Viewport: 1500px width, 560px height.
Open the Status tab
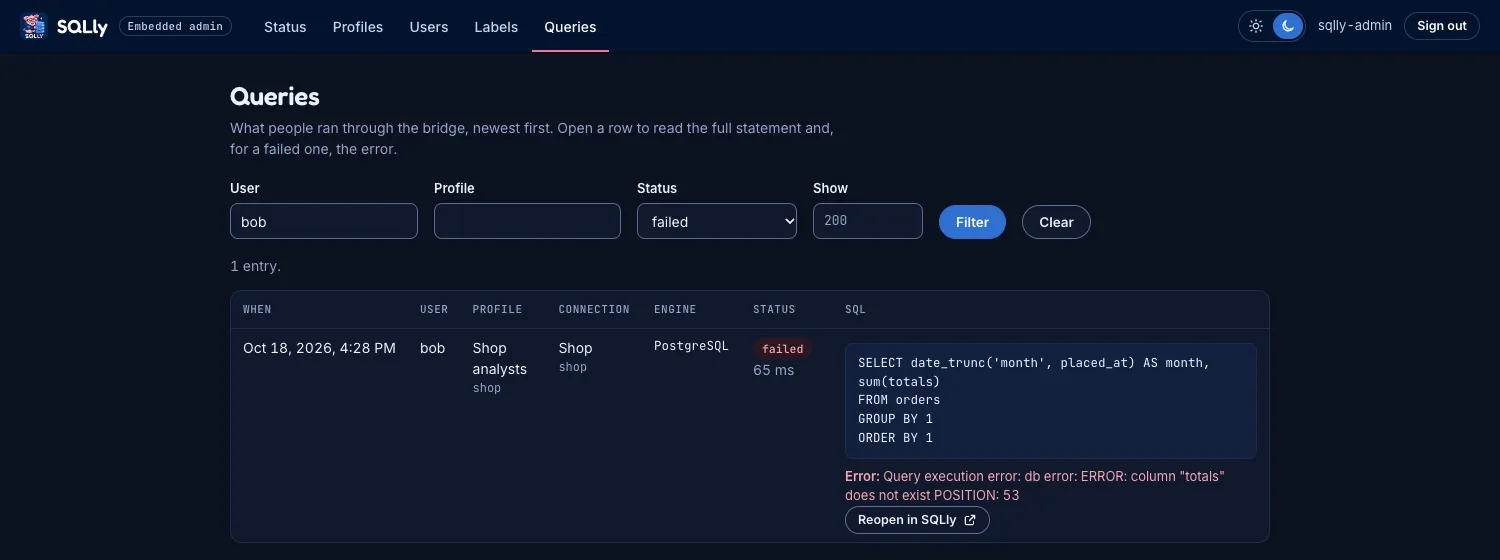(x=285, y=27)
